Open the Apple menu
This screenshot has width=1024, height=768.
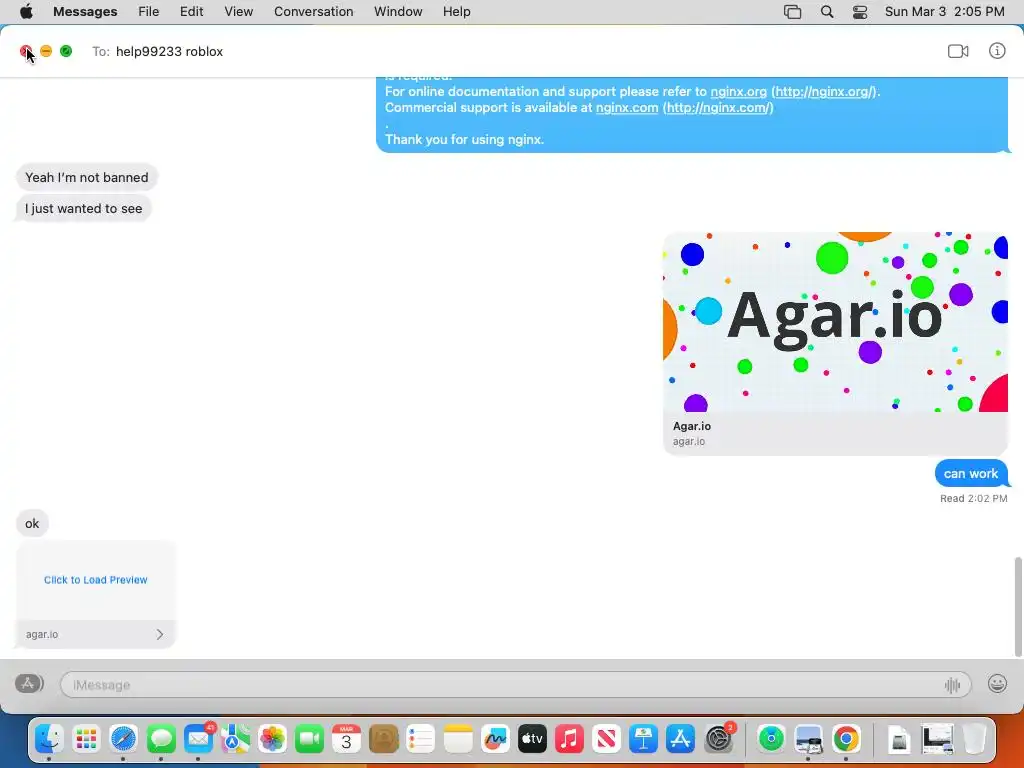26,12
